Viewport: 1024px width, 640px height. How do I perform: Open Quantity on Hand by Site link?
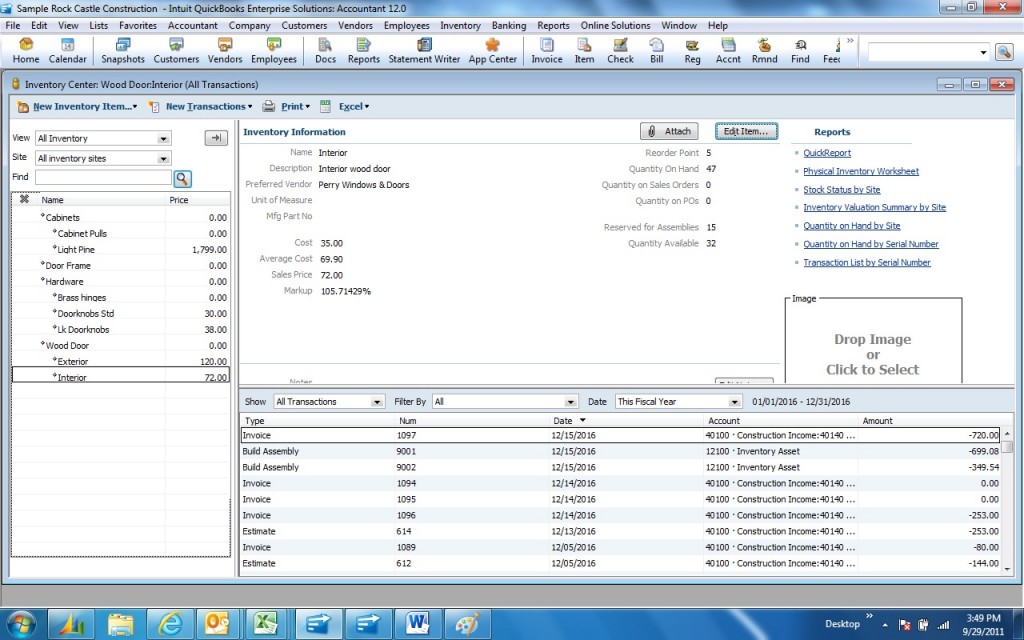tap(852, 225)
